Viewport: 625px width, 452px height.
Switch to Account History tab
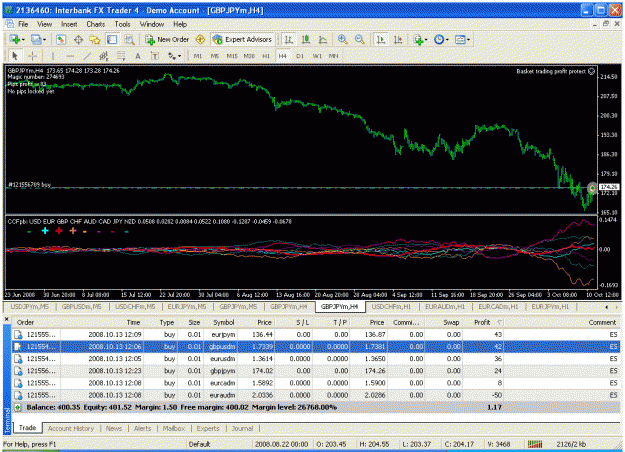point(71,428)
